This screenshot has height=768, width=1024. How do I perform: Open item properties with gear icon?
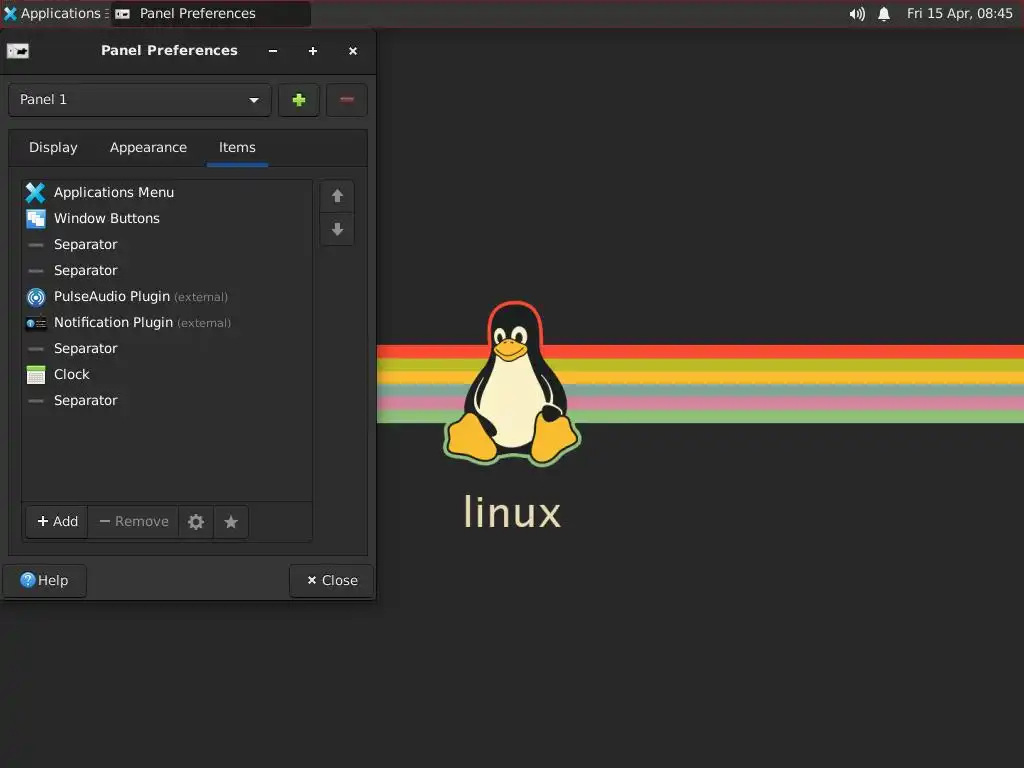196,522
